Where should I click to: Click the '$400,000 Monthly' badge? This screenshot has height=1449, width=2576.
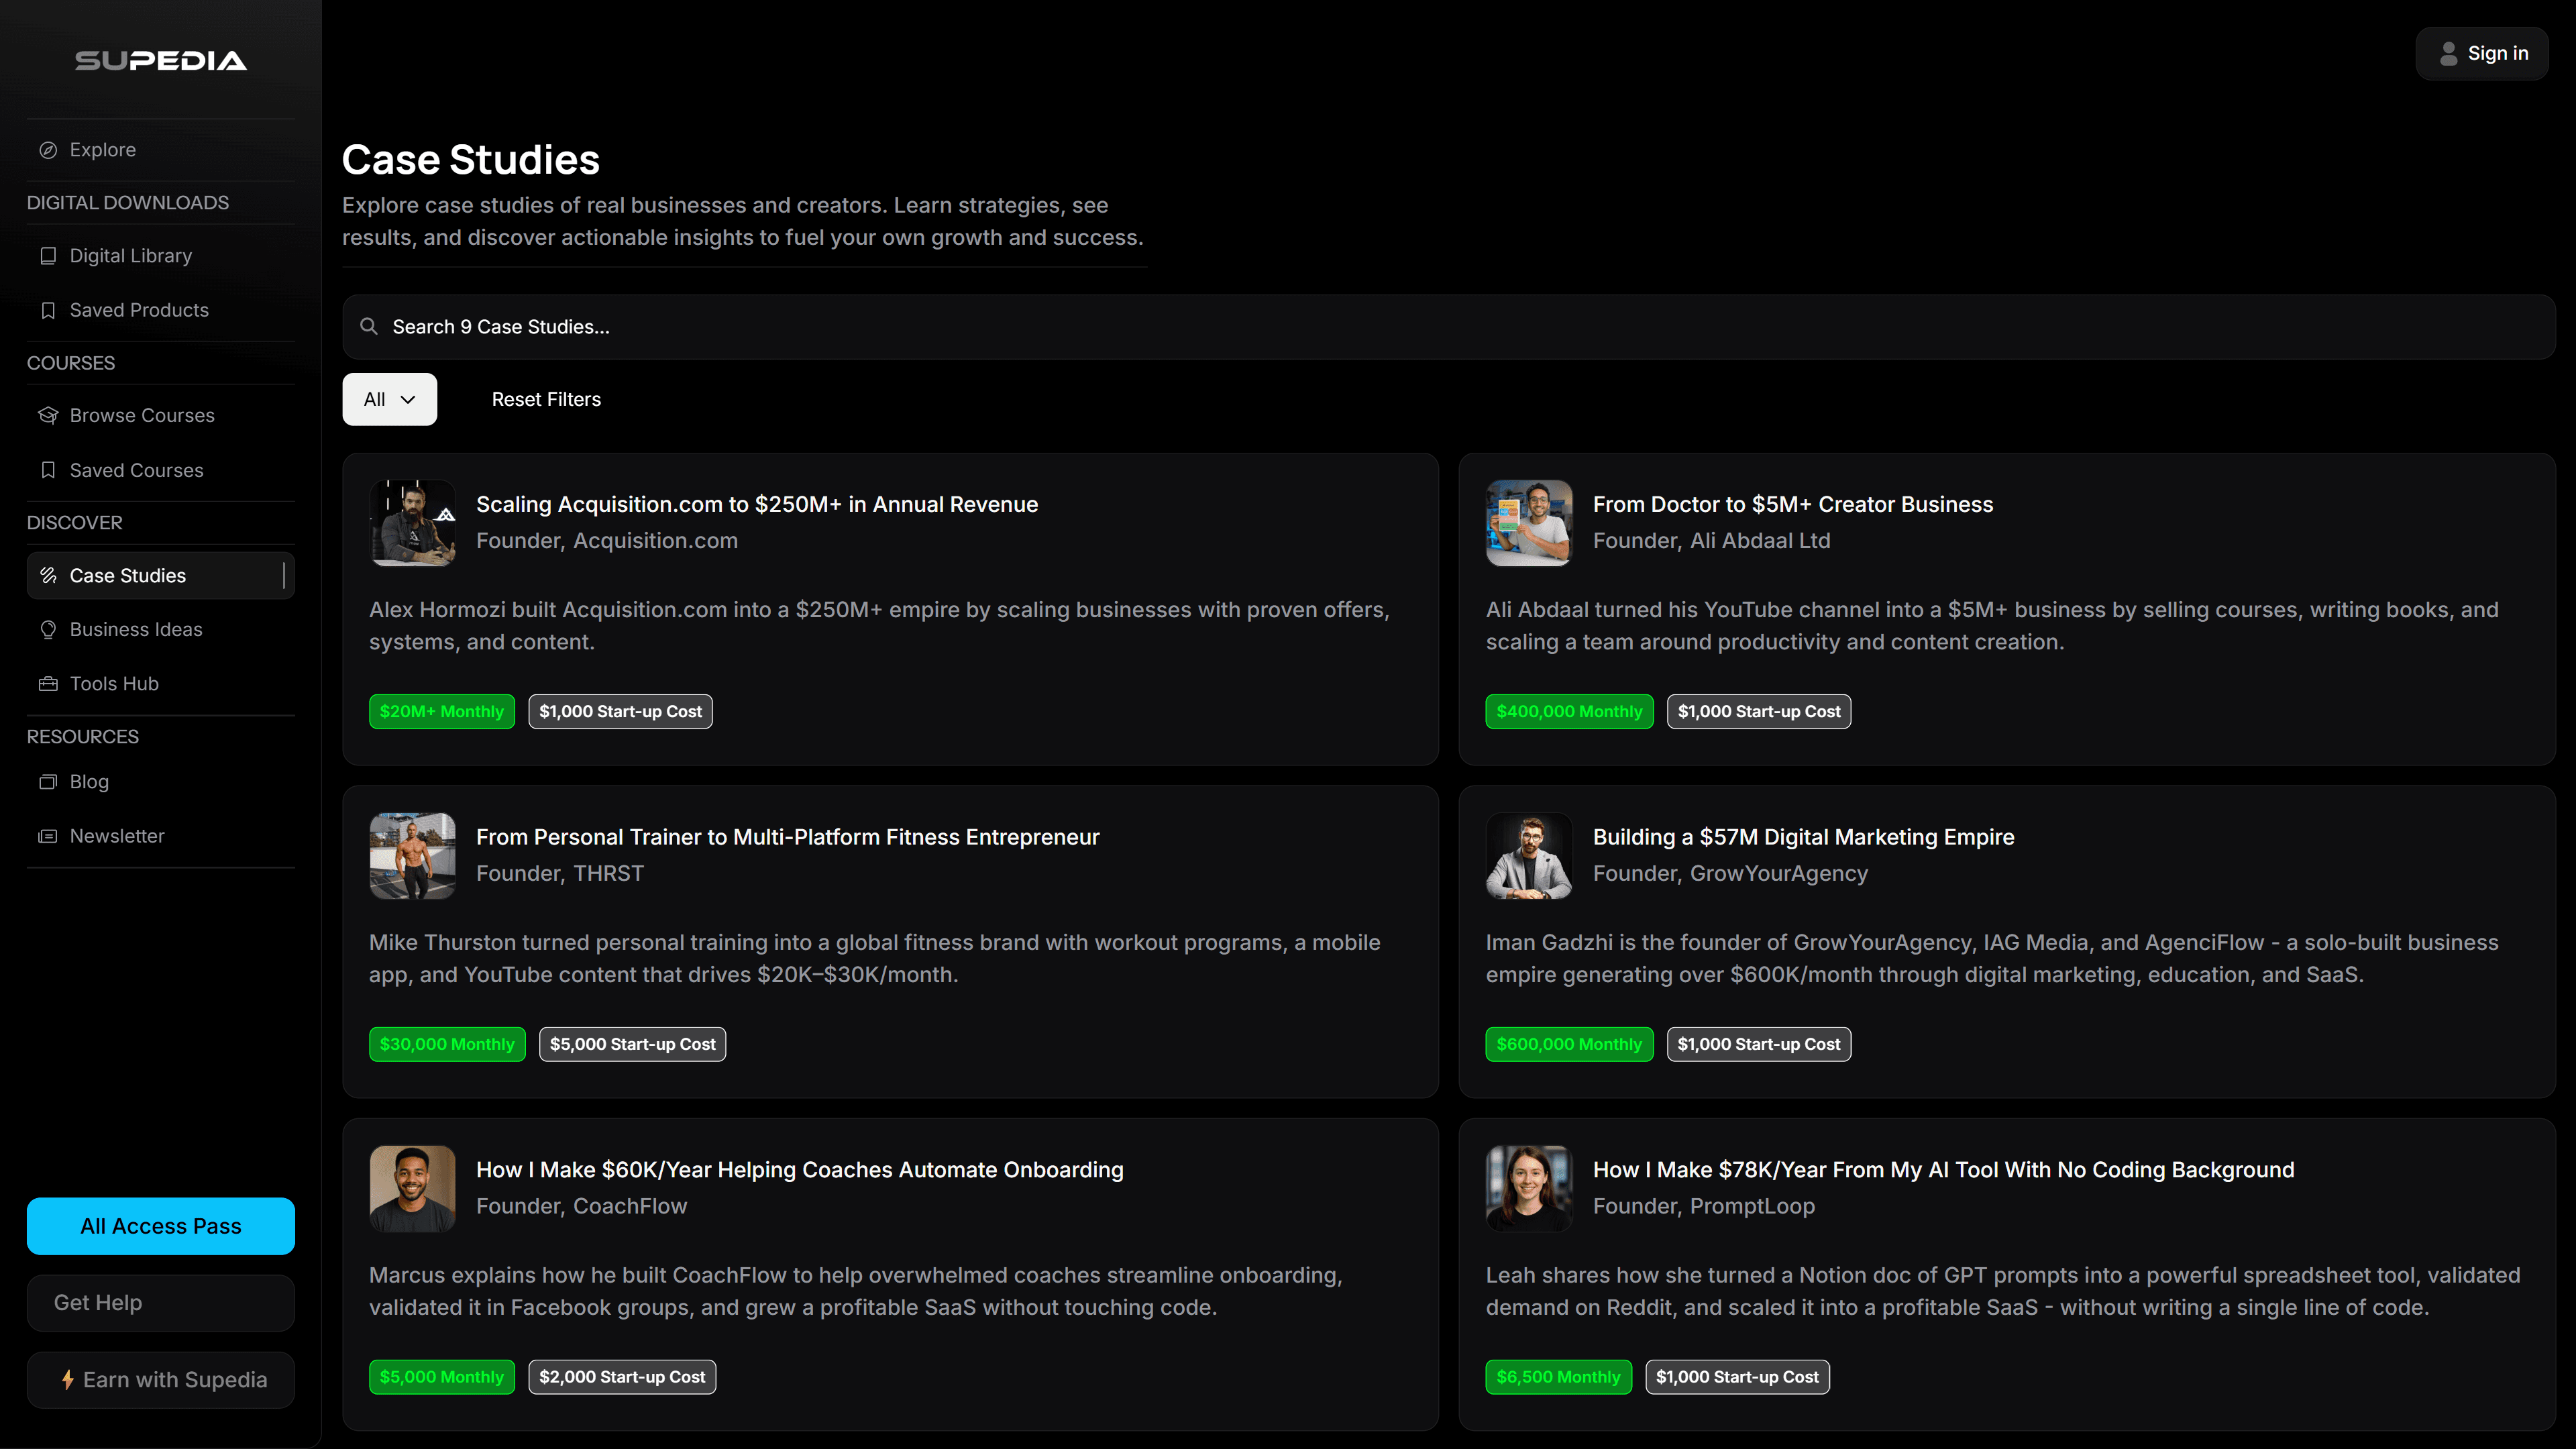(x=1570, y=712)
